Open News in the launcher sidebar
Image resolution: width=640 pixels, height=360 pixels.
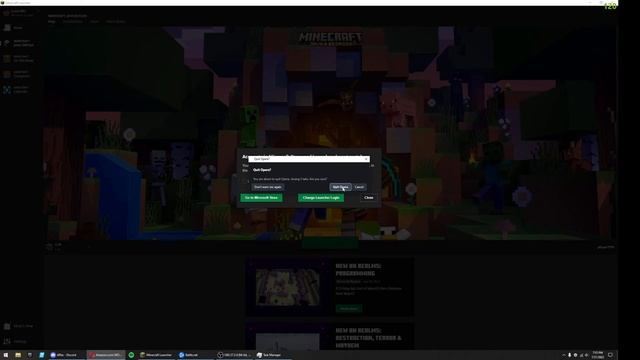coord(14,28)
